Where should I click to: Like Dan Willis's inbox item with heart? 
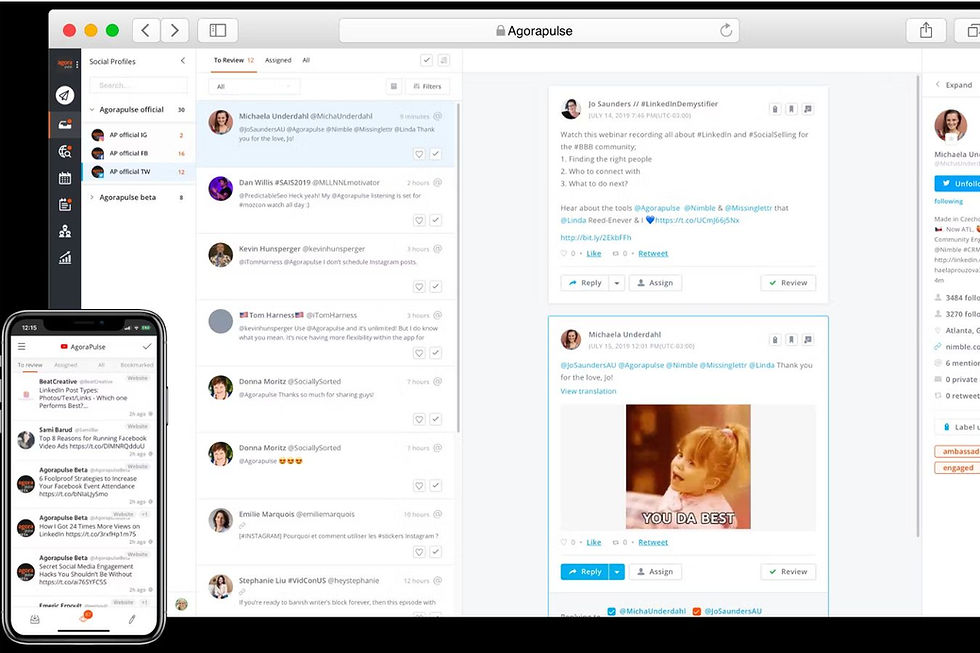tap(419, 220)
